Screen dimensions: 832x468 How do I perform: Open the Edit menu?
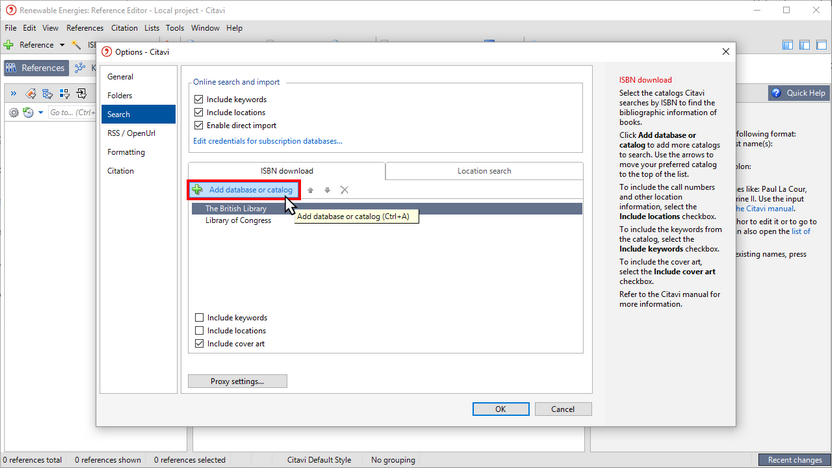pyautogui.click(x=29, y=28)
